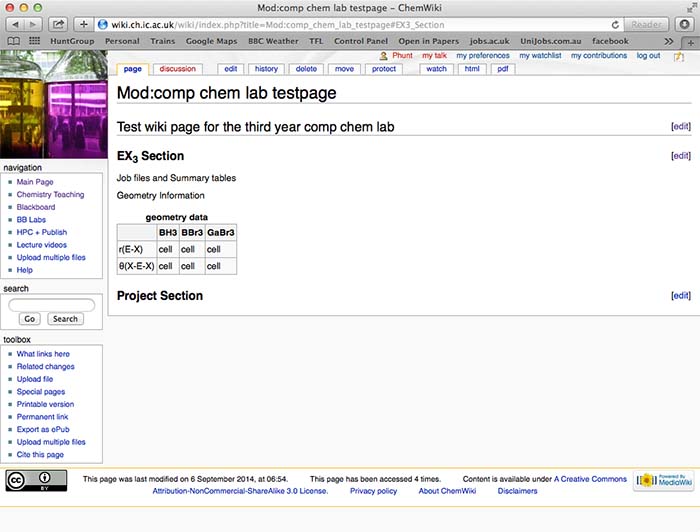The image size is (700, 532).
Task: Open the HuntGroup bookmark
Action: pos(72,41)
